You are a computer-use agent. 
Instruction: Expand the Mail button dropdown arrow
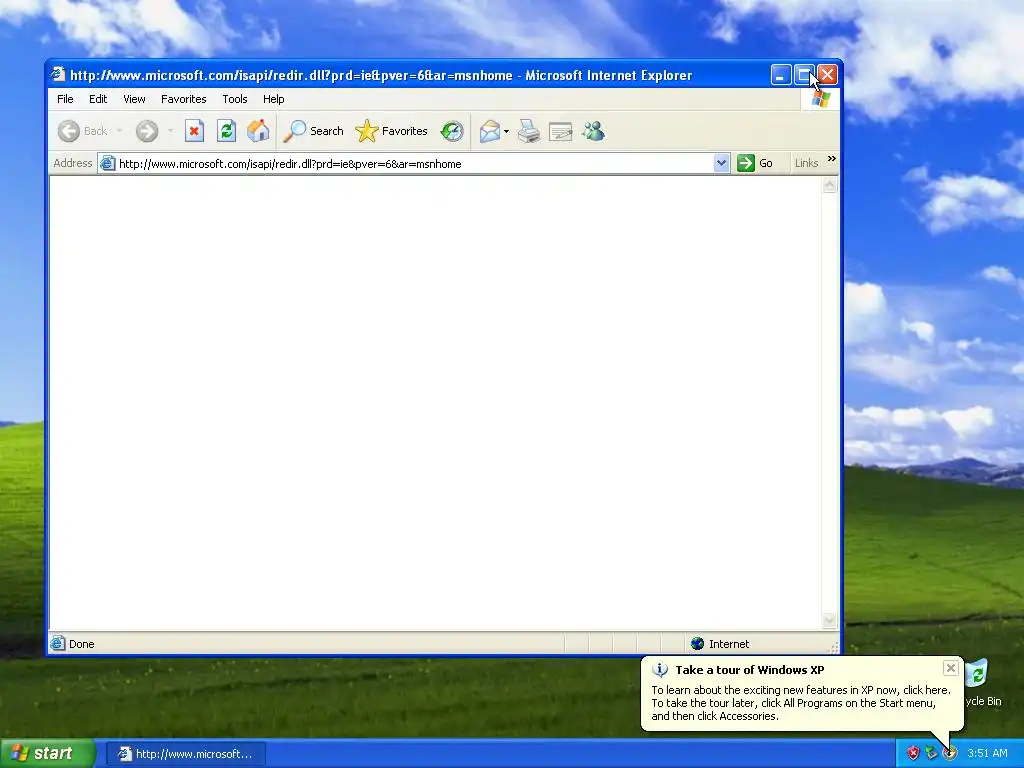click(x=506, y=131)
